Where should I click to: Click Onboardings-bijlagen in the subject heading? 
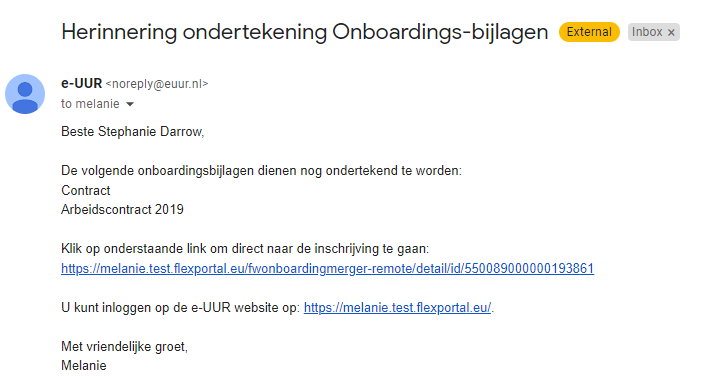point(440,32)
